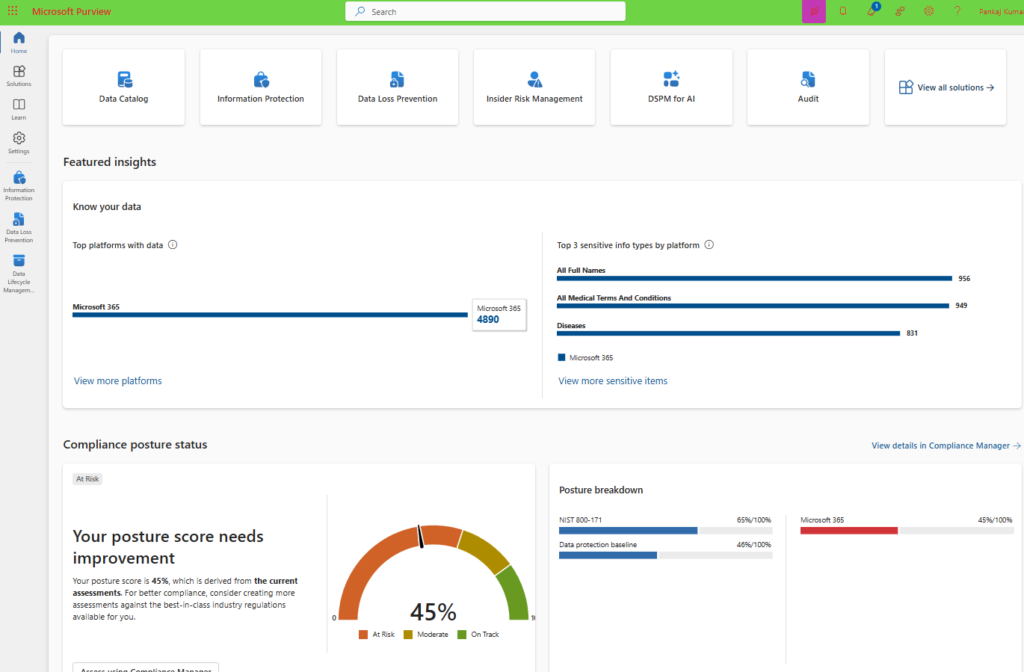Open the Data Catalog solution card
1024x672 pixels.
pyautogui.click(x=123, y=87)
